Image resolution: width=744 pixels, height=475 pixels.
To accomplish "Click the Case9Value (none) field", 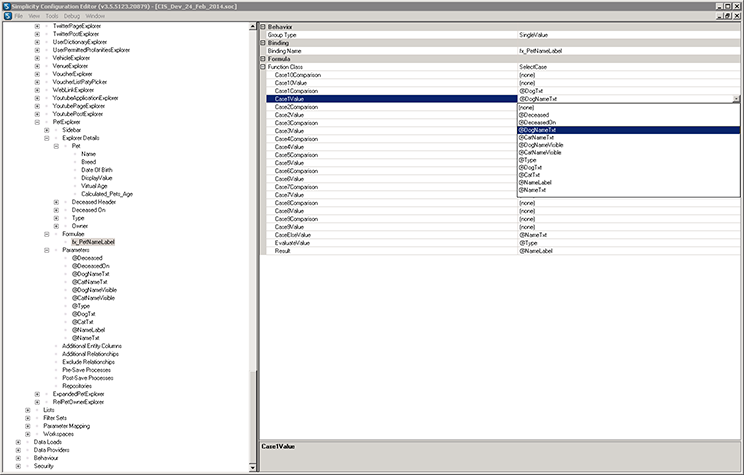I will pyautogui.click(x=629, y=227).
